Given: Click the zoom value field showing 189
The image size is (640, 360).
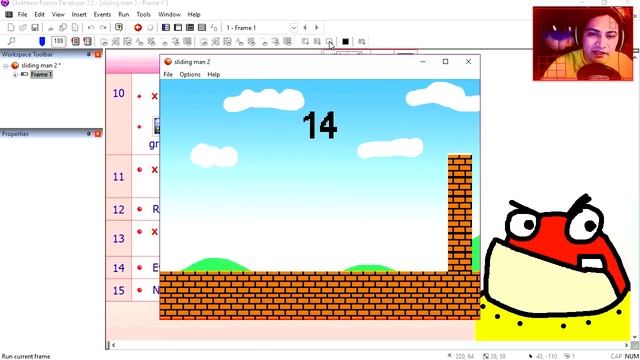Looking at the screenshot, I should click(58, 41).
